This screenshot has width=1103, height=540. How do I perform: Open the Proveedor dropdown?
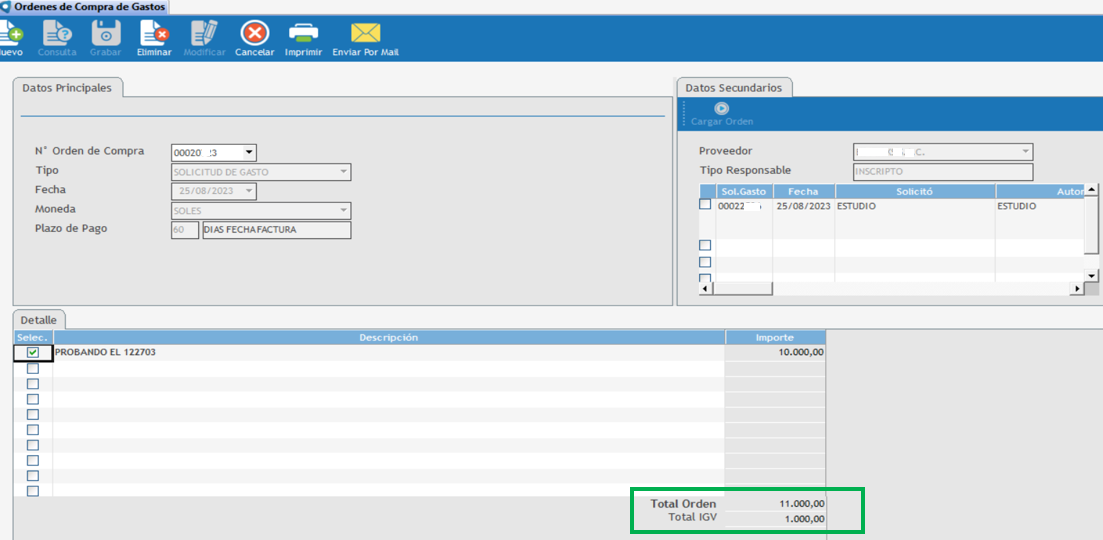pos(1026,152)
